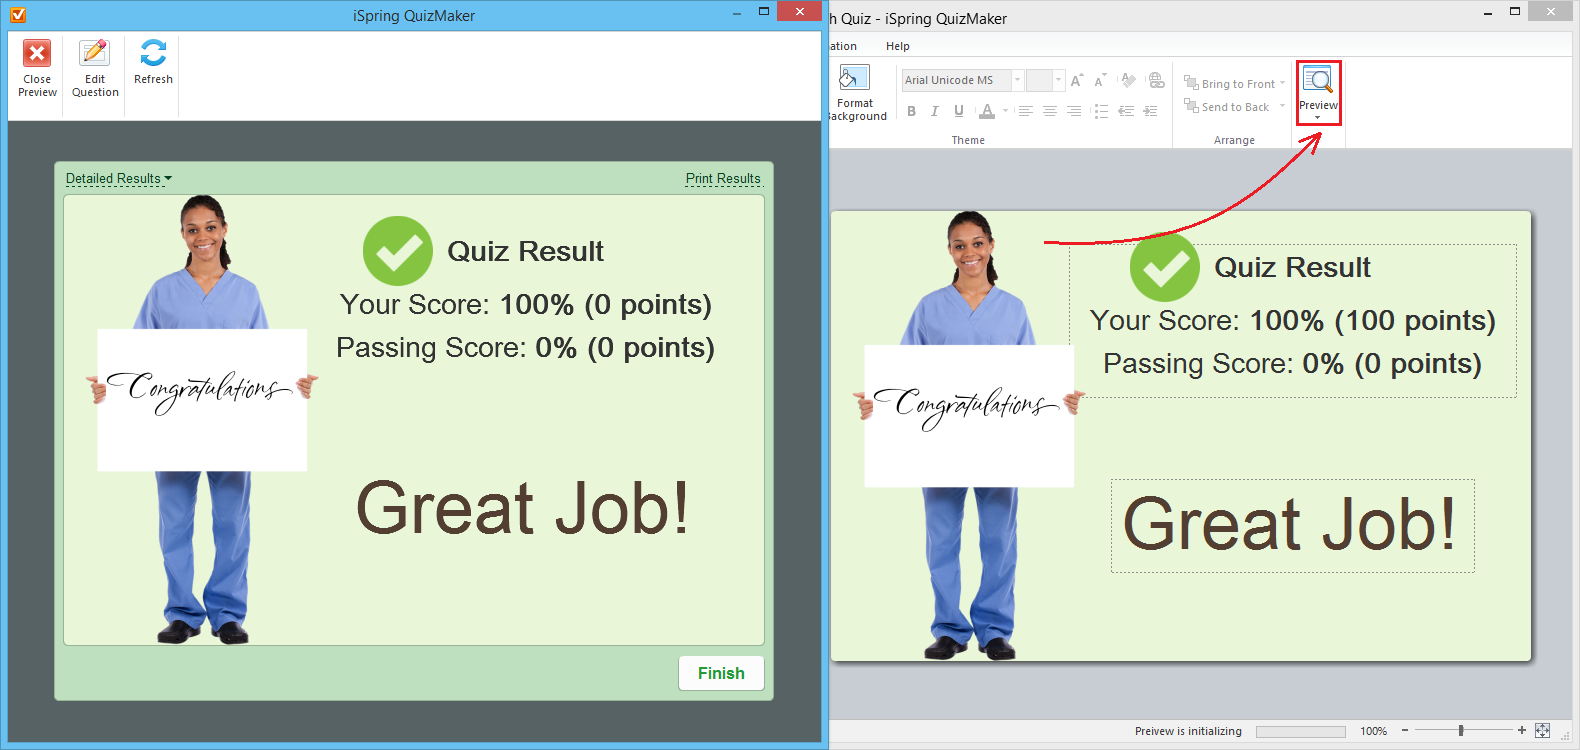
Task: Toggle bulleted list
Action: tap(1101, 111)
